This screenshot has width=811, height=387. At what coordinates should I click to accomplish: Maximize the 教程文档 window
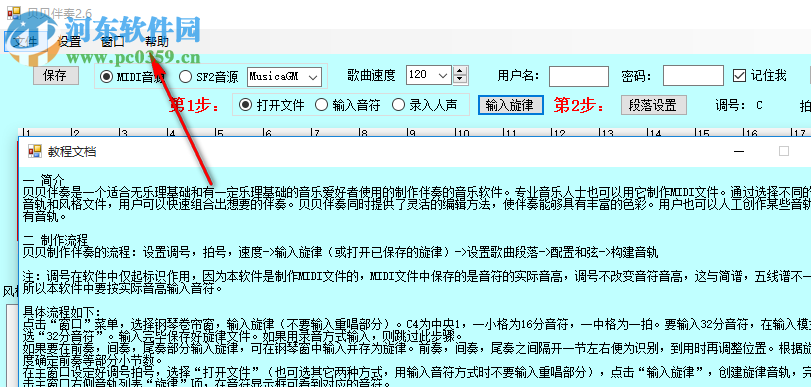point(784,151)
